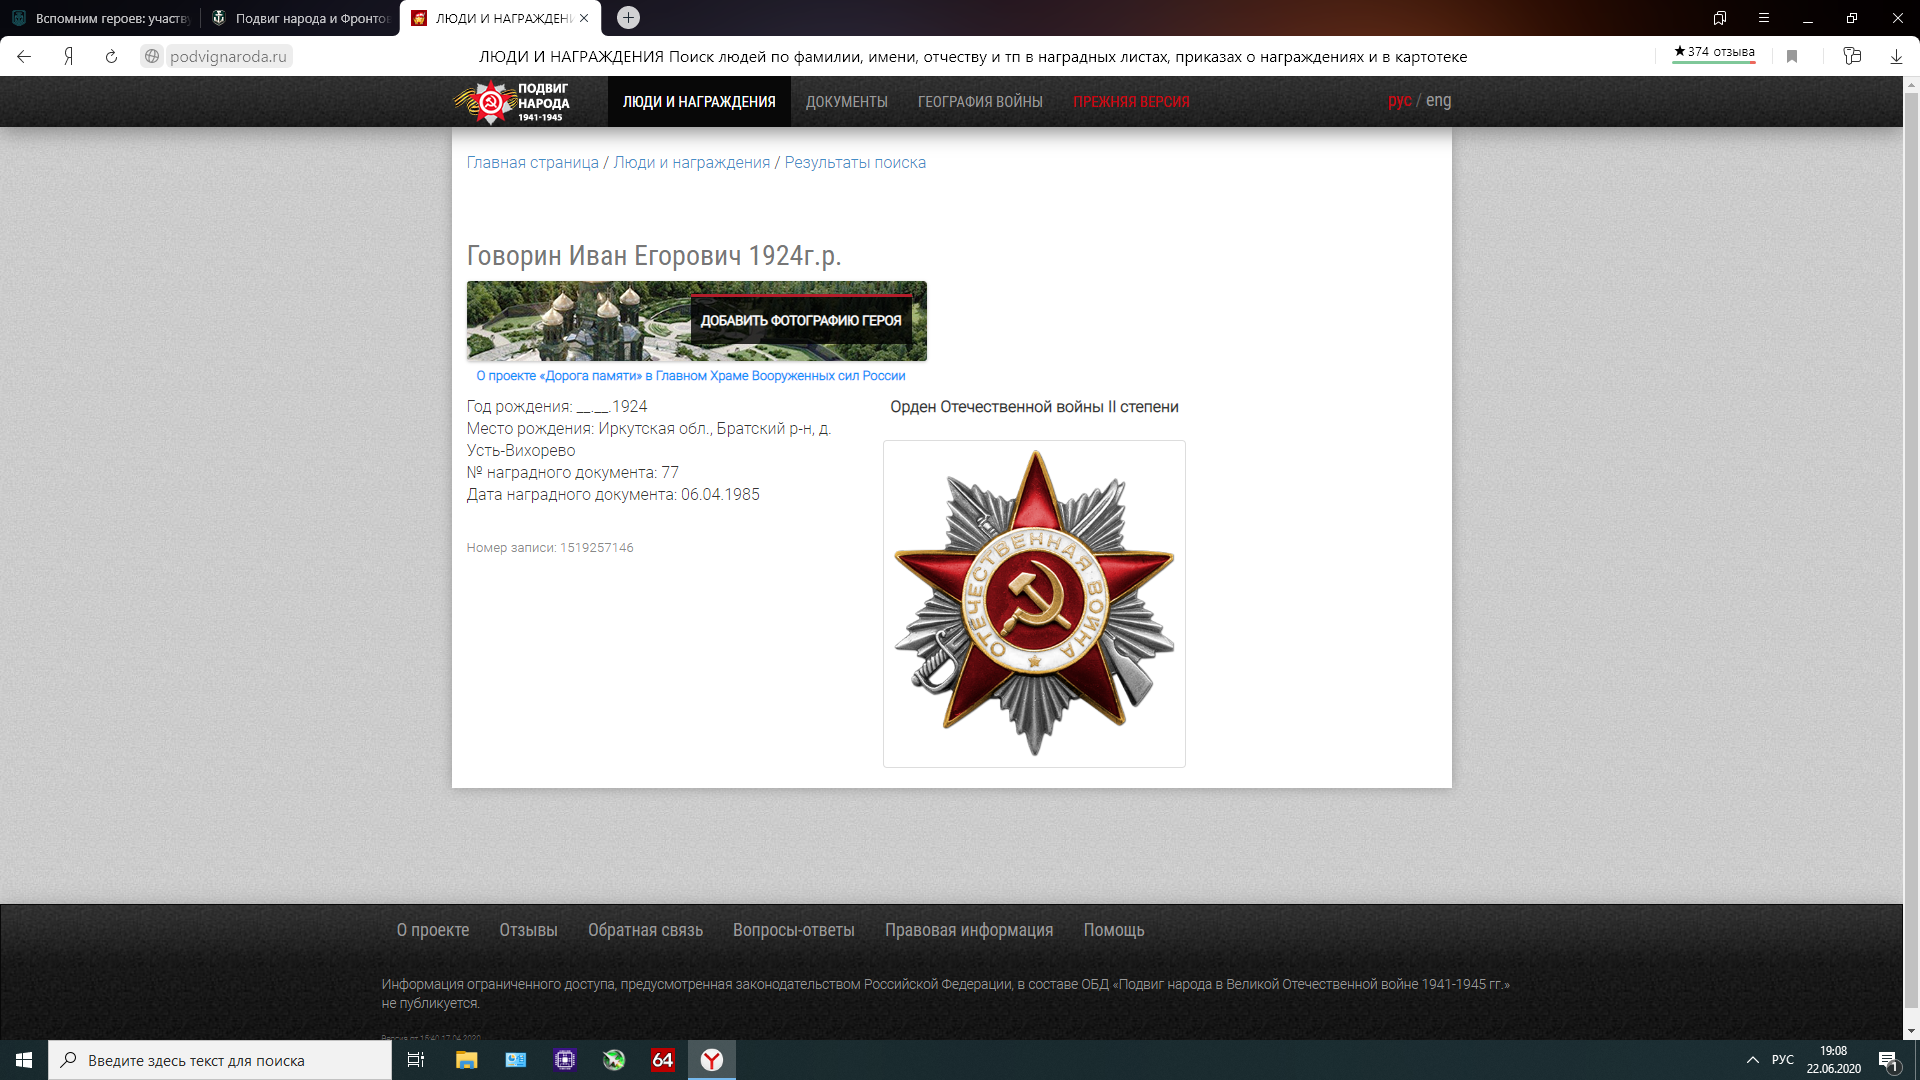Click the Podvig Naroda site logo

(x=512, y=102)
